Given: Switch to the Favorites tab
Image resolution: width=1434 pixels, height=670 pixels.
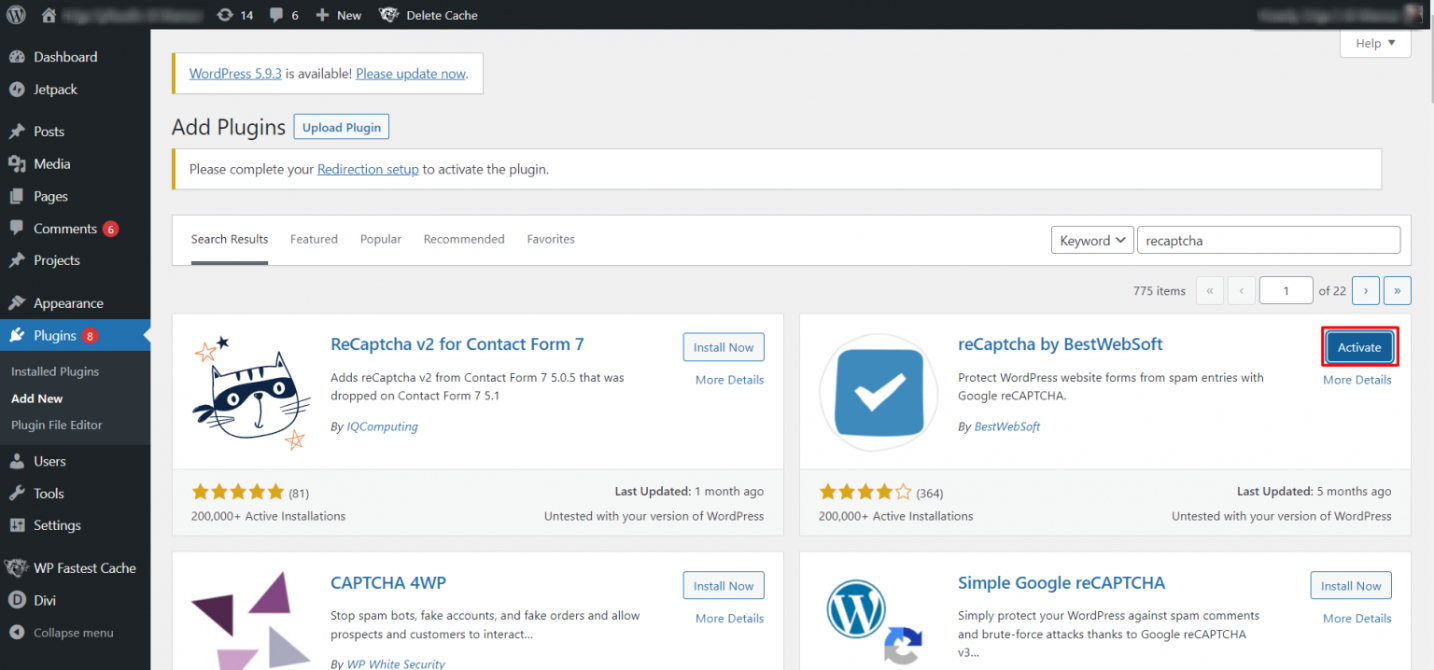Looking at the screenshot, I should click(x=551, y=239).
